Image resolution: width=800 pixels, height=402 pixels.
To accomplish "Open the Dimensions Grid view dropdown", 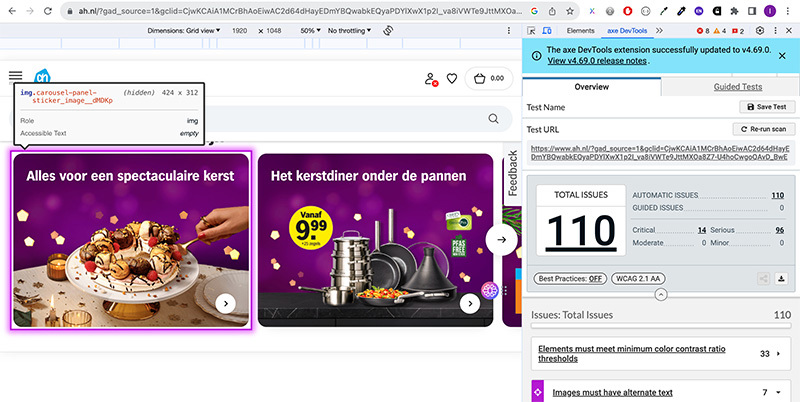I will (x=185, y=31).
